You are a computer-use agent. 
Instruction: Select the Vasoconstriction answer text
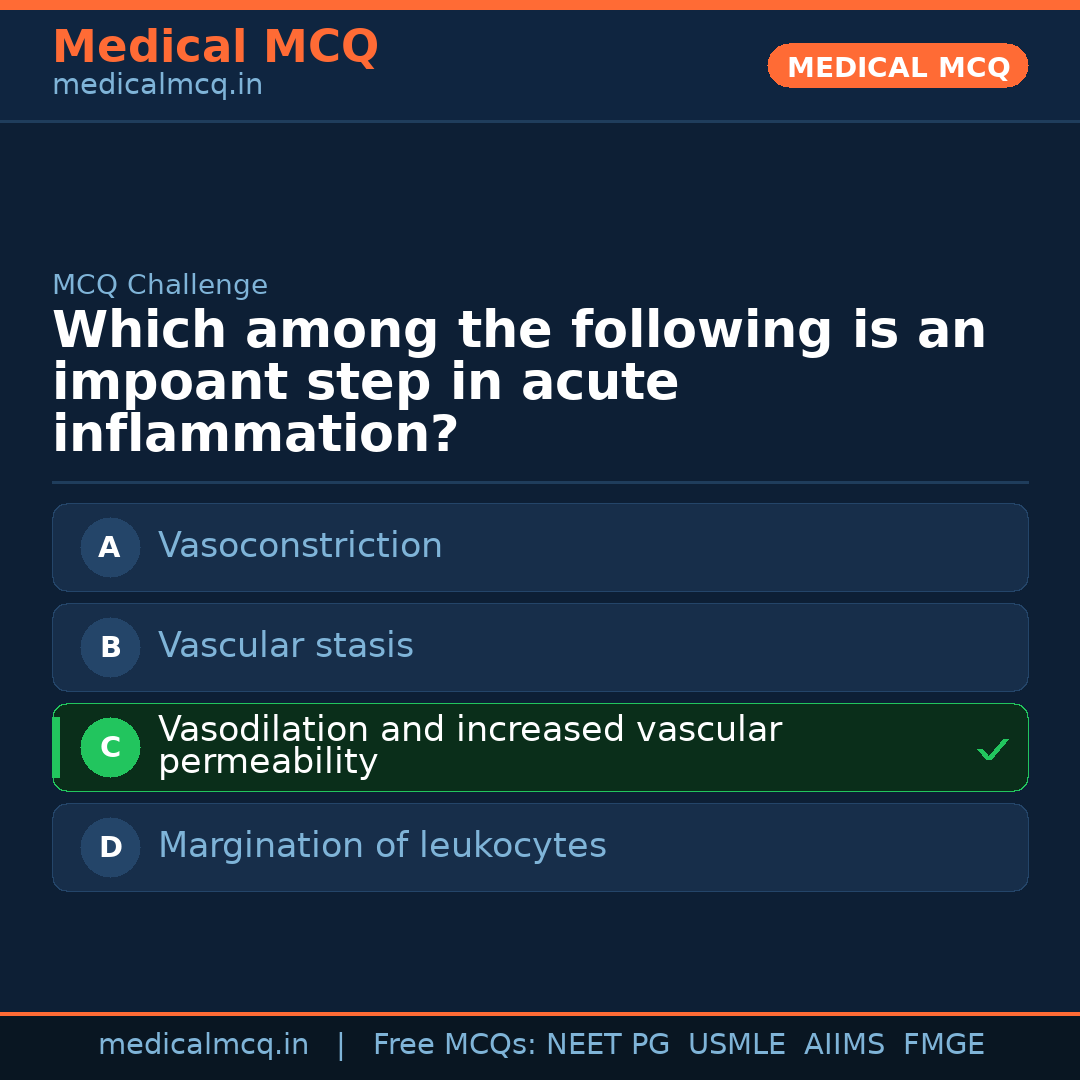300,546
